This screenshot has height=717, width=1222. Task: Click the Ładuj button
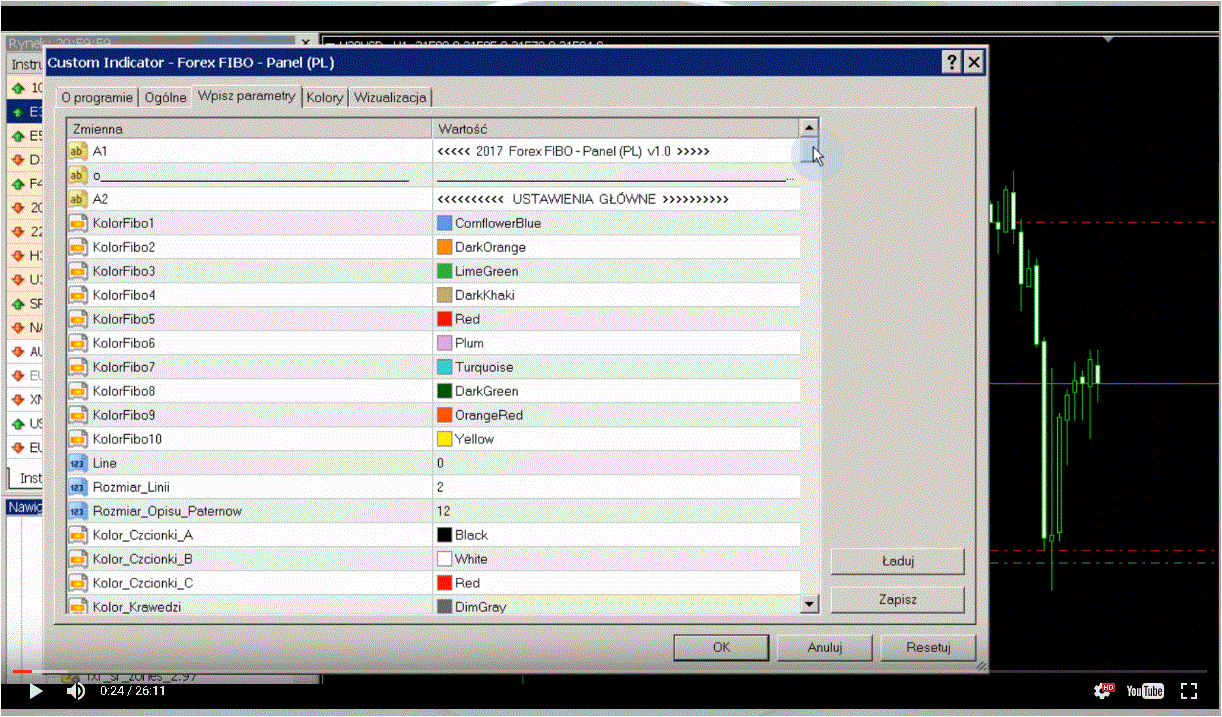[898, 561]
